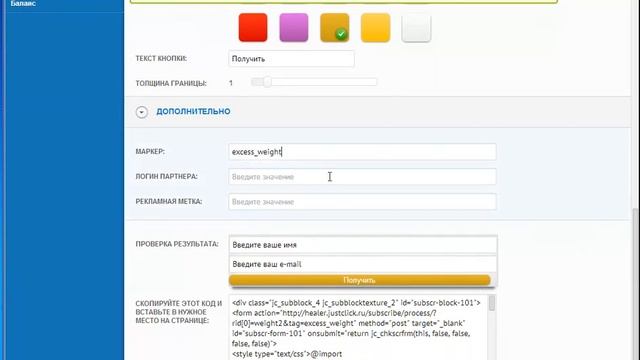Click the Рекламная метка input field
640x360 pixels.
362,202
